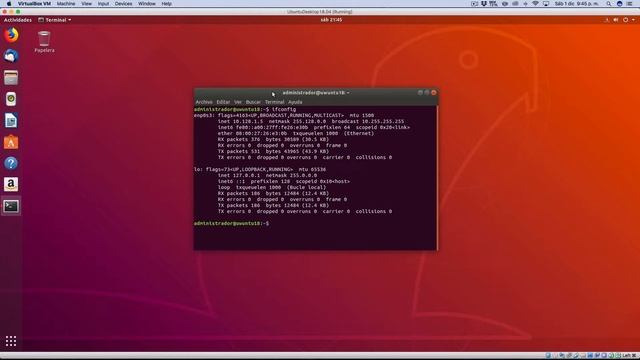Viewport: 640px width, 360px height.
Task: Launch Thunderbird mail from the dock
Action: (x=11, y=56)
